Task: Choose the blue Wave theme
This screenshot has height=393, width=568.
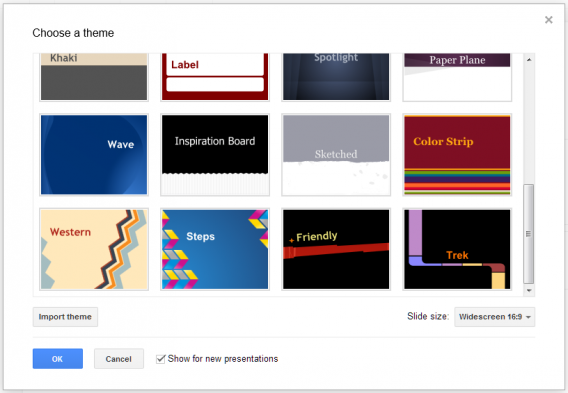Action: [x=94, y=155]
